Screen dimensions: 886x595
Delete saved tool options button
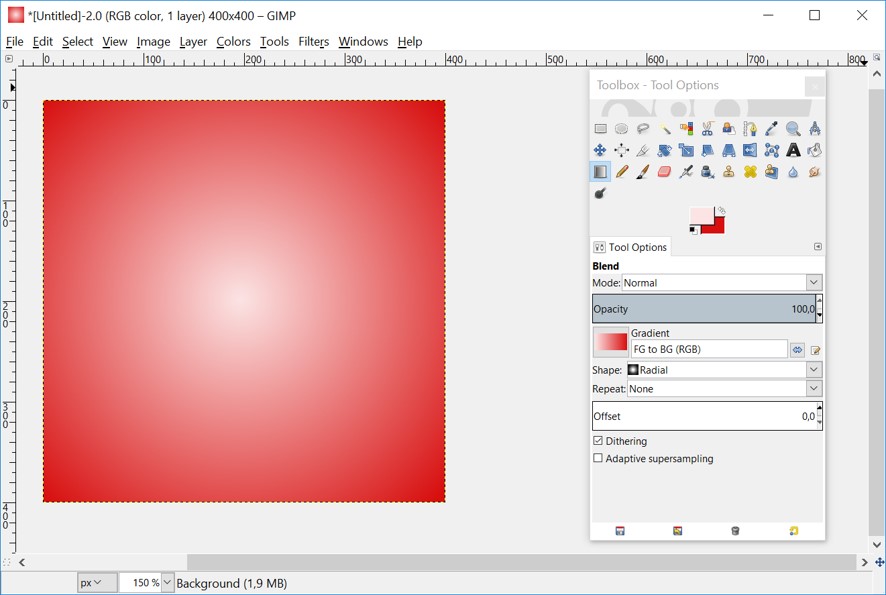735,531
